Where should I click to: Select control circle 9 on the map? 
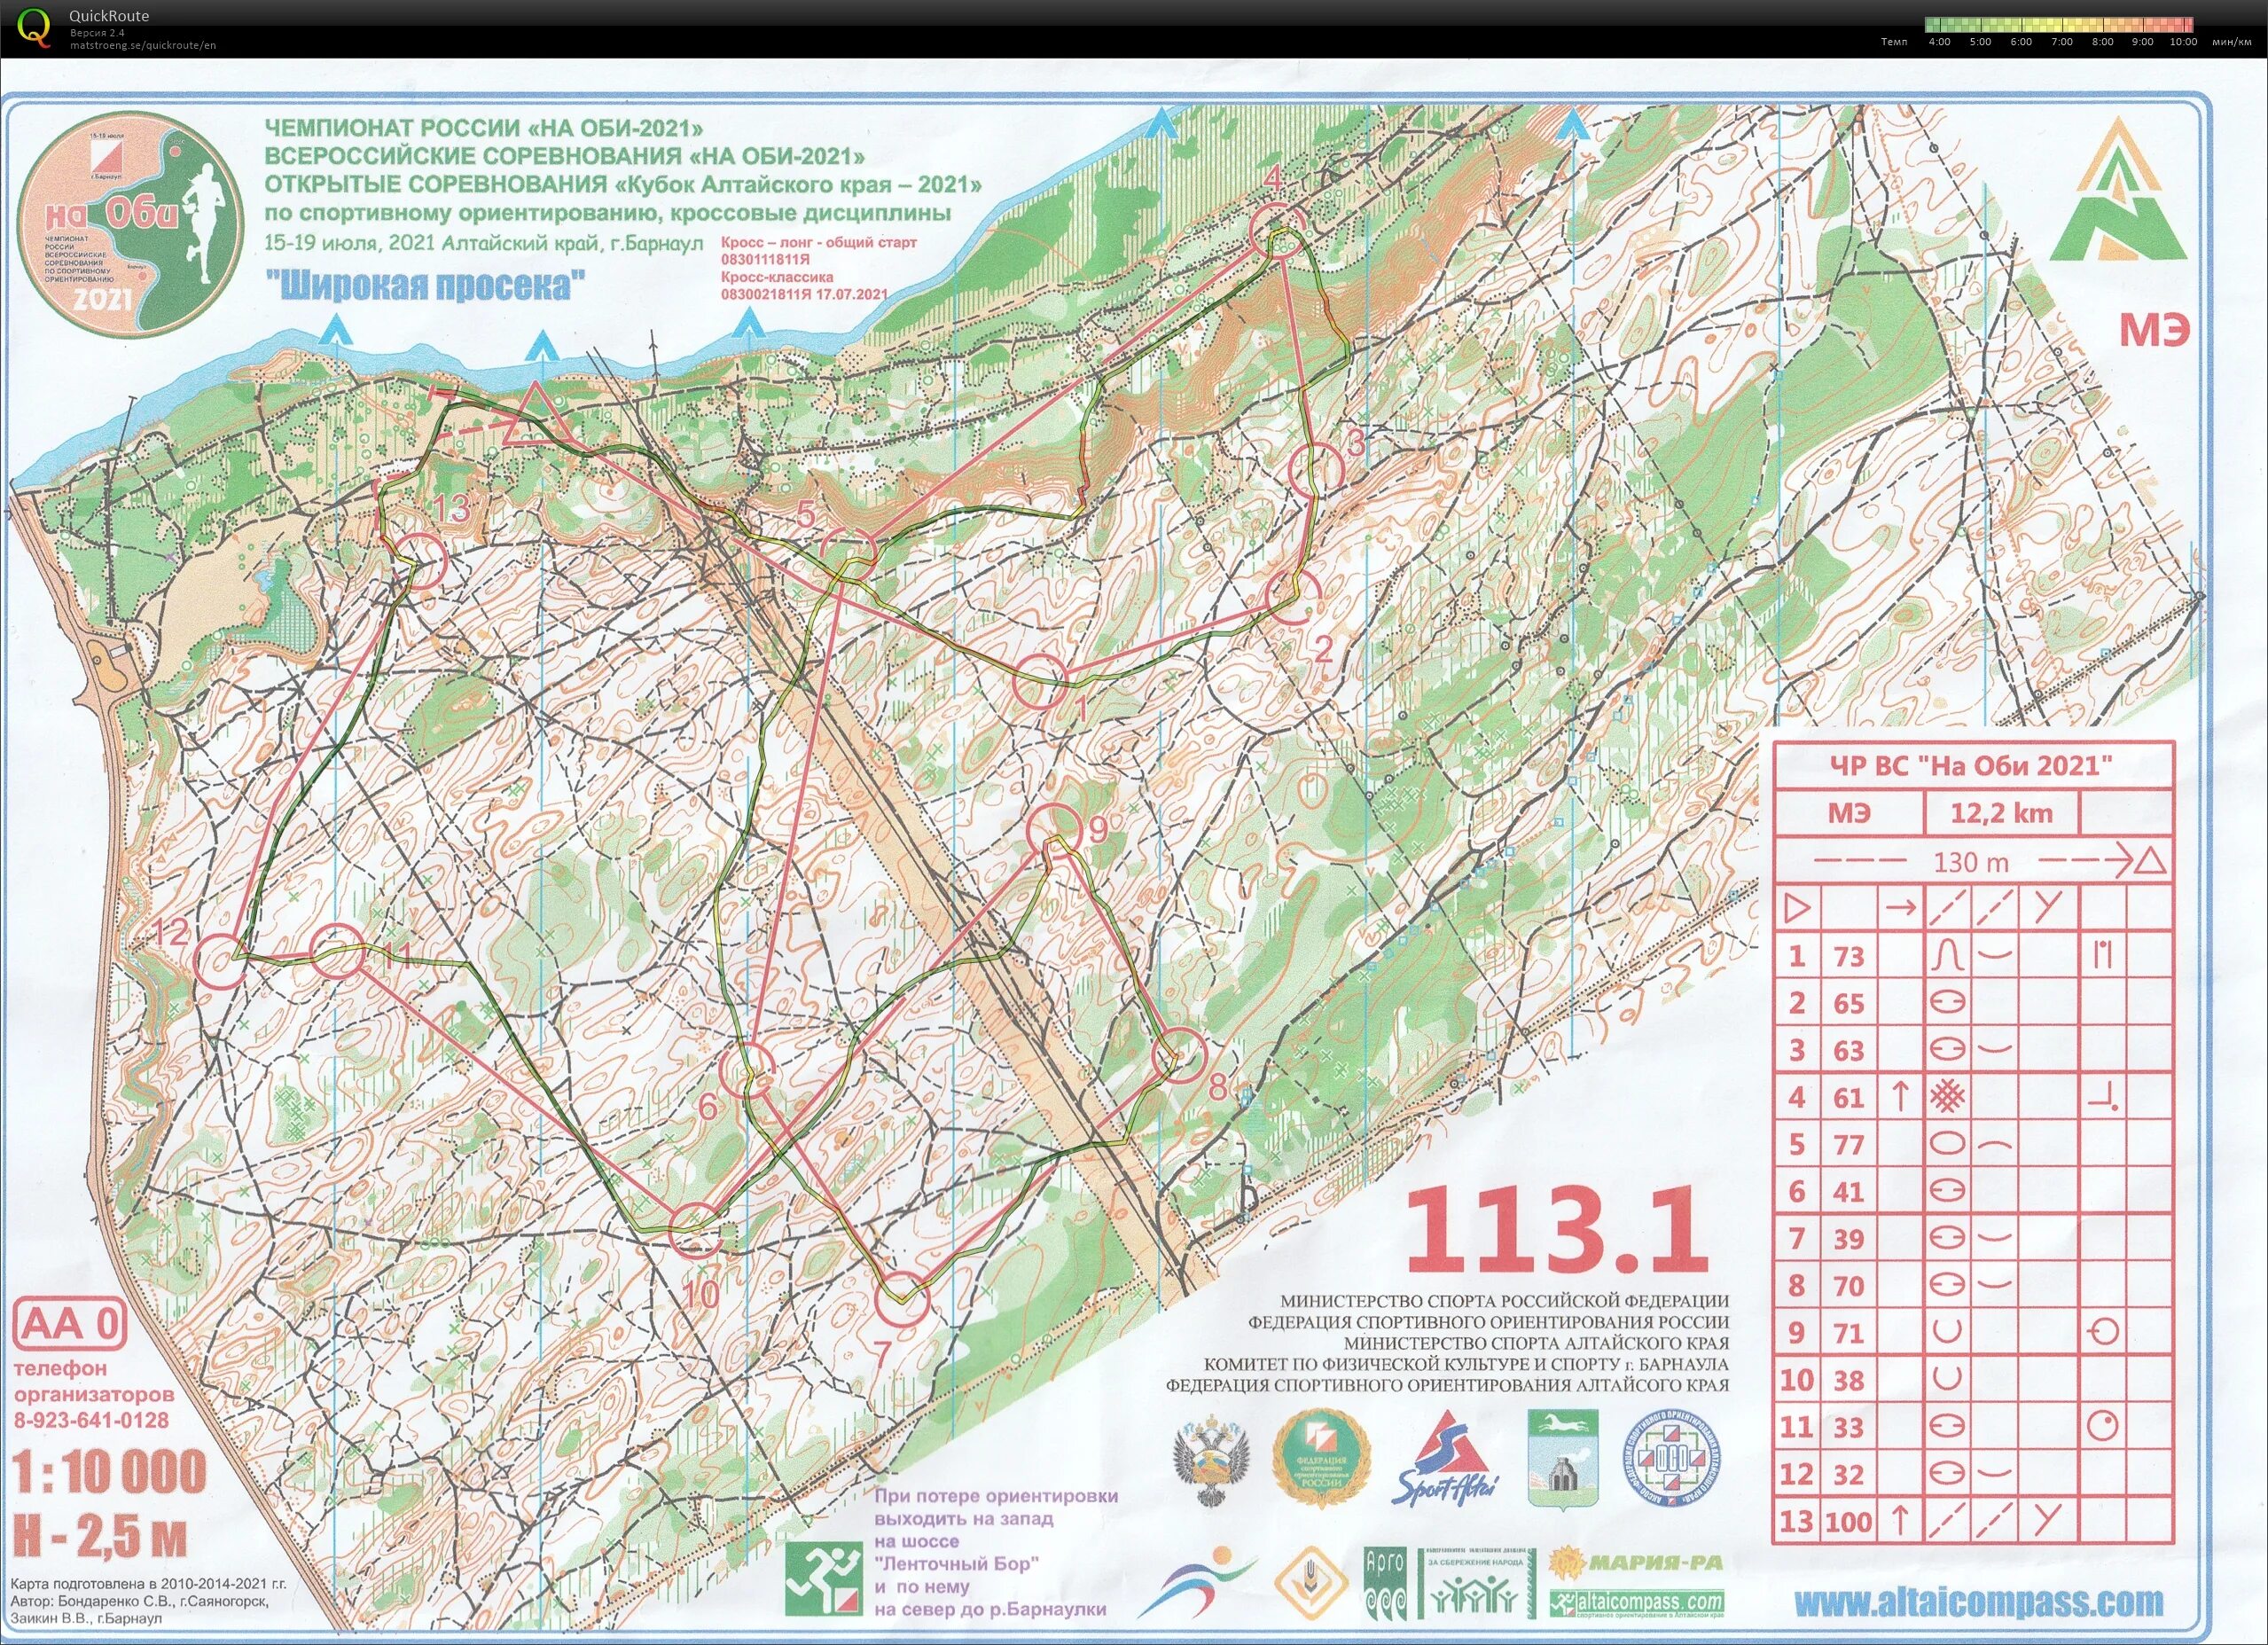[1055, 830]
